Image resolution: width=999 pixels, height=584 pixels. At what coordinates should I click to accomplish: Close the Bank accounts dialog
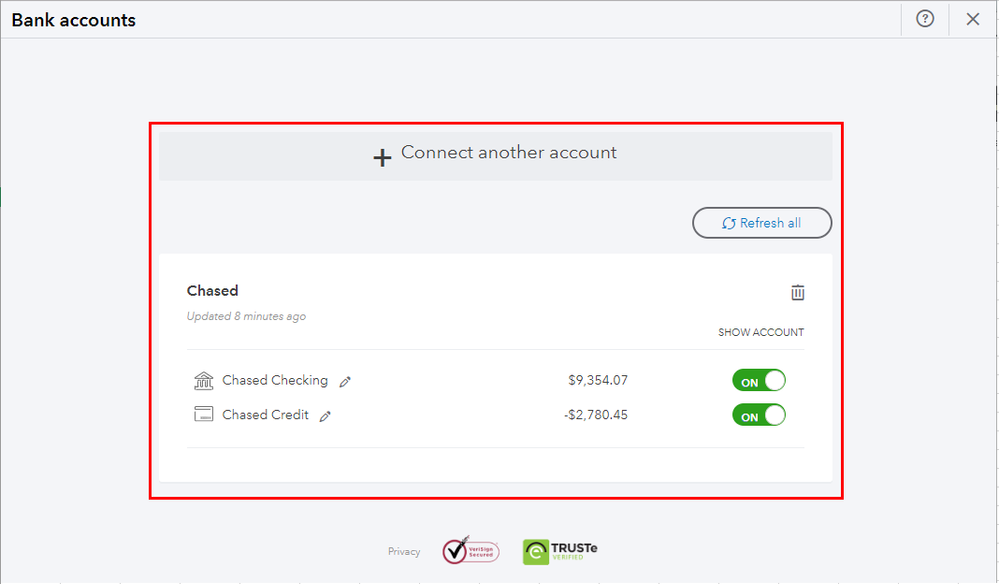pyautogui.click(x=973, y=19)
